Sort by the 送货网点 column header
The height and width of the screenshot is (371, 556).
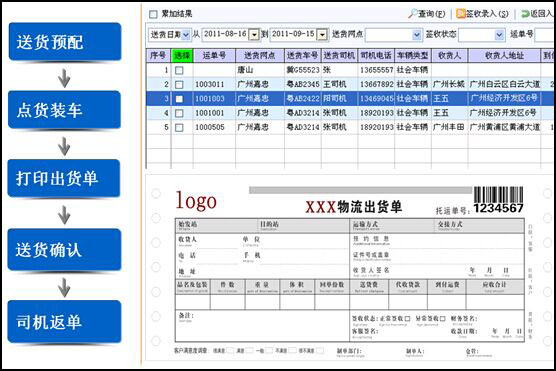pyautogui.click(x=260, y=55)
